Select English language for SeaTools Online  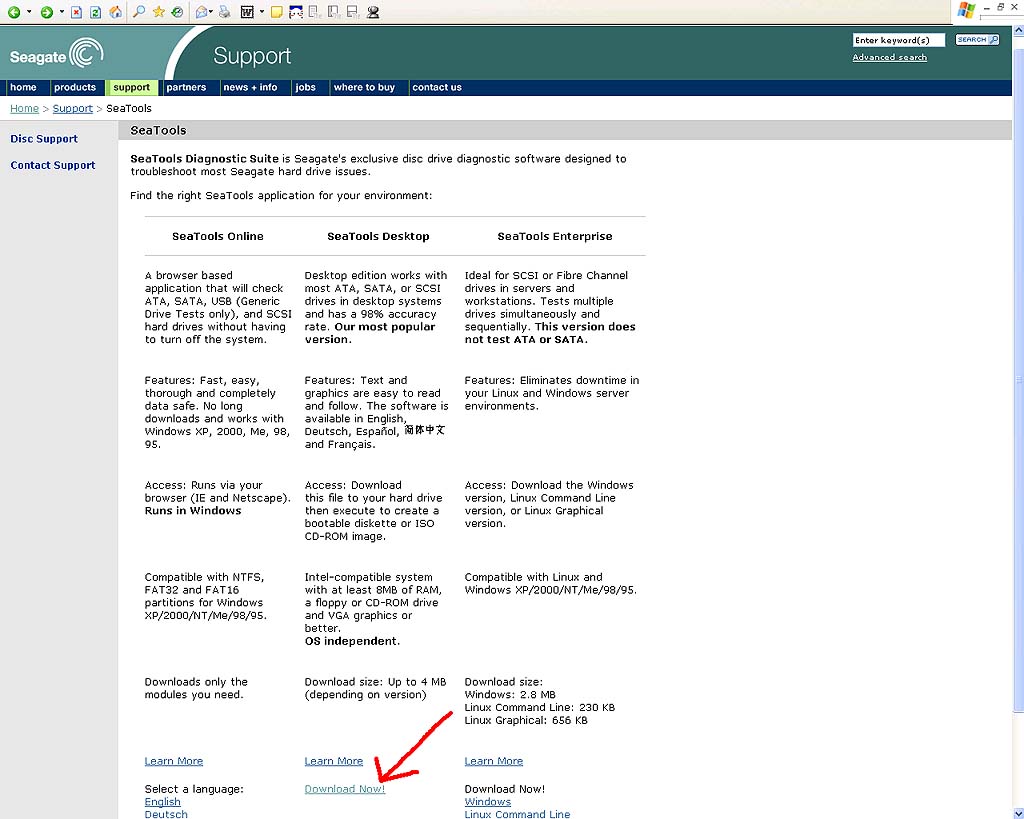(163, 802)
